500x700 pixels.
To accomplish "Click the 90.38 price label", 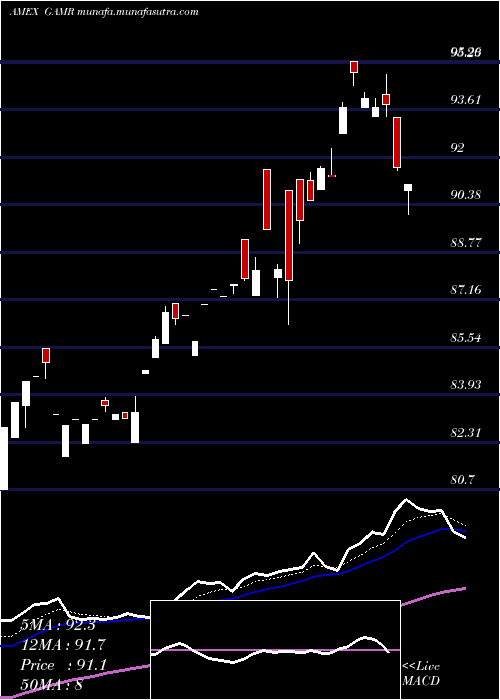I will tap(466, 195).
